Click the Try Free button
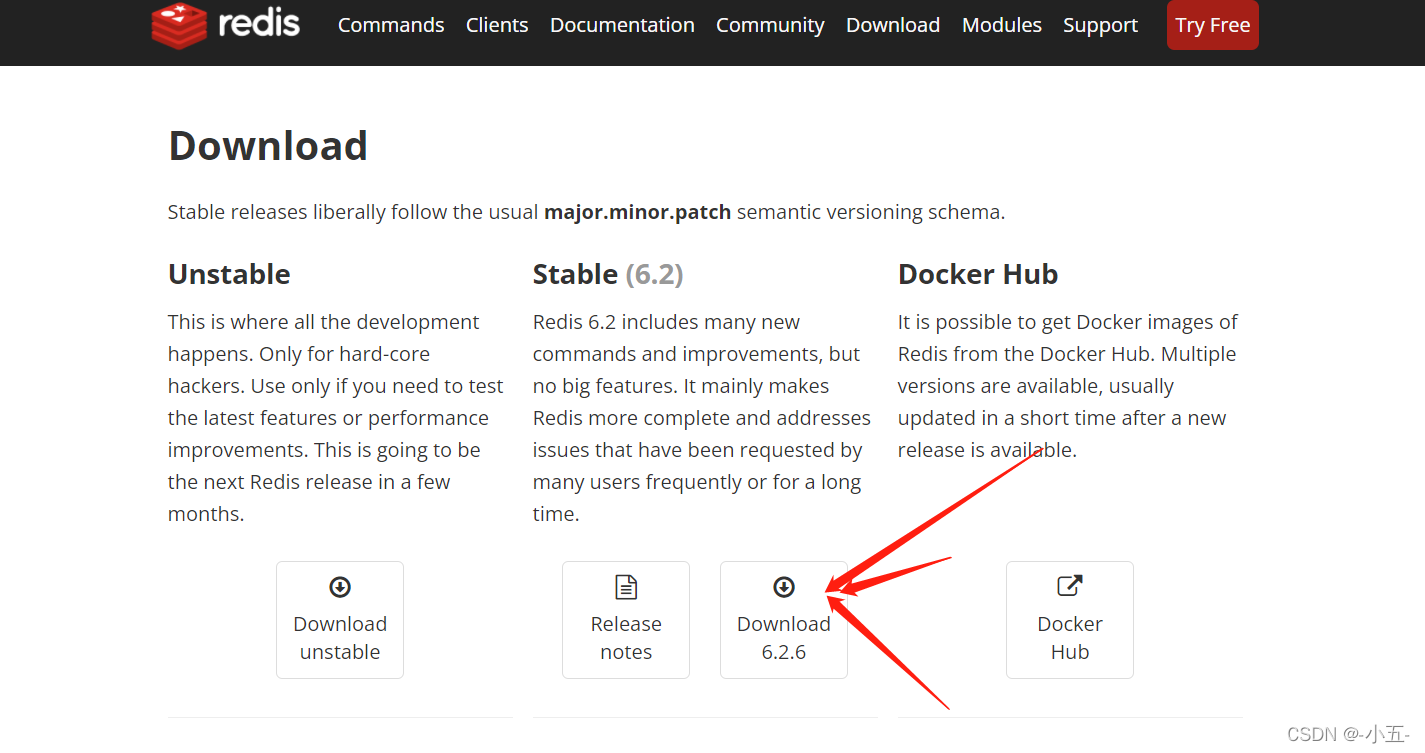Viewport: 1425px width, 753px height. [1212, 25]
